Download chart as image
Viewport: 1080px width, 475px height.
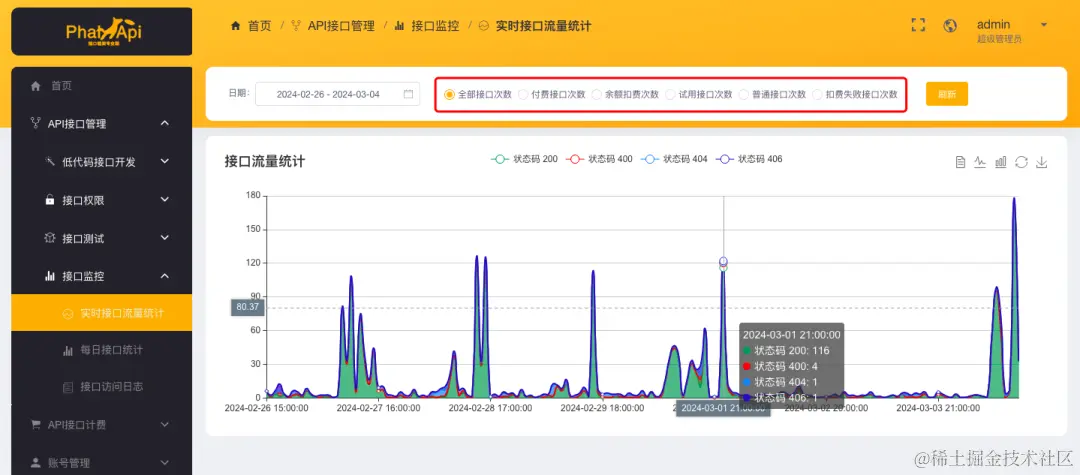[1042, 162]
